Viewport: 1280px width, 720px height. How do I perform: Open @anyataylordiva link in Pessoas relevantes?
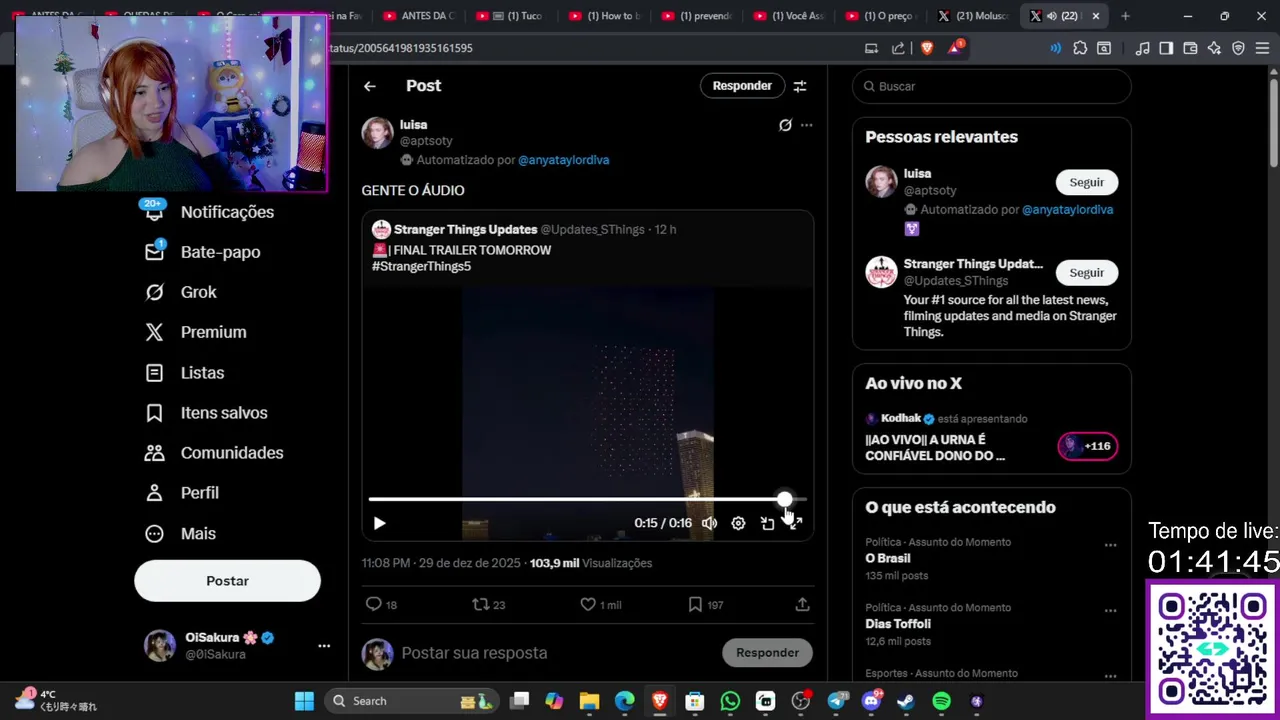(x=1067, y=210)
